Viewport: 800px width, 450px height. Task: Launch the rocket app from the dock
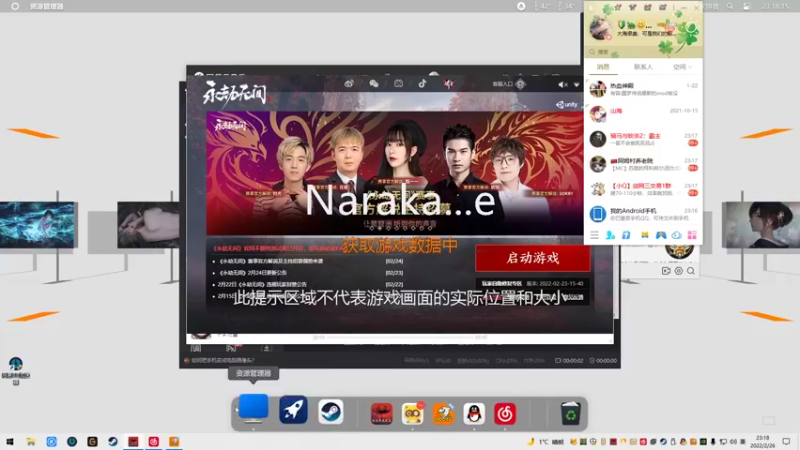293,410
